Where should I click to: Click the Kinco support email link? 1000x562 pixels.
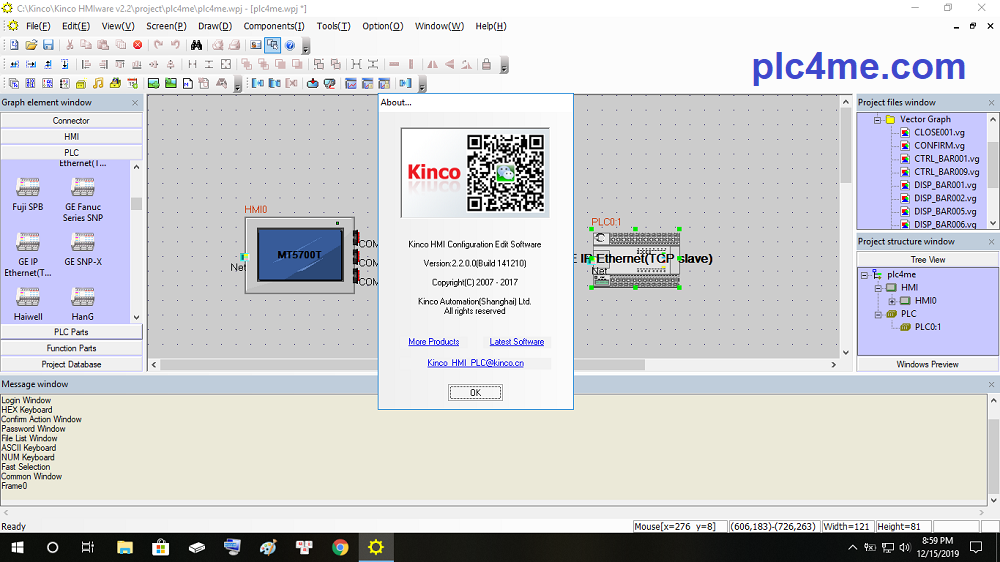click(475, 363)
